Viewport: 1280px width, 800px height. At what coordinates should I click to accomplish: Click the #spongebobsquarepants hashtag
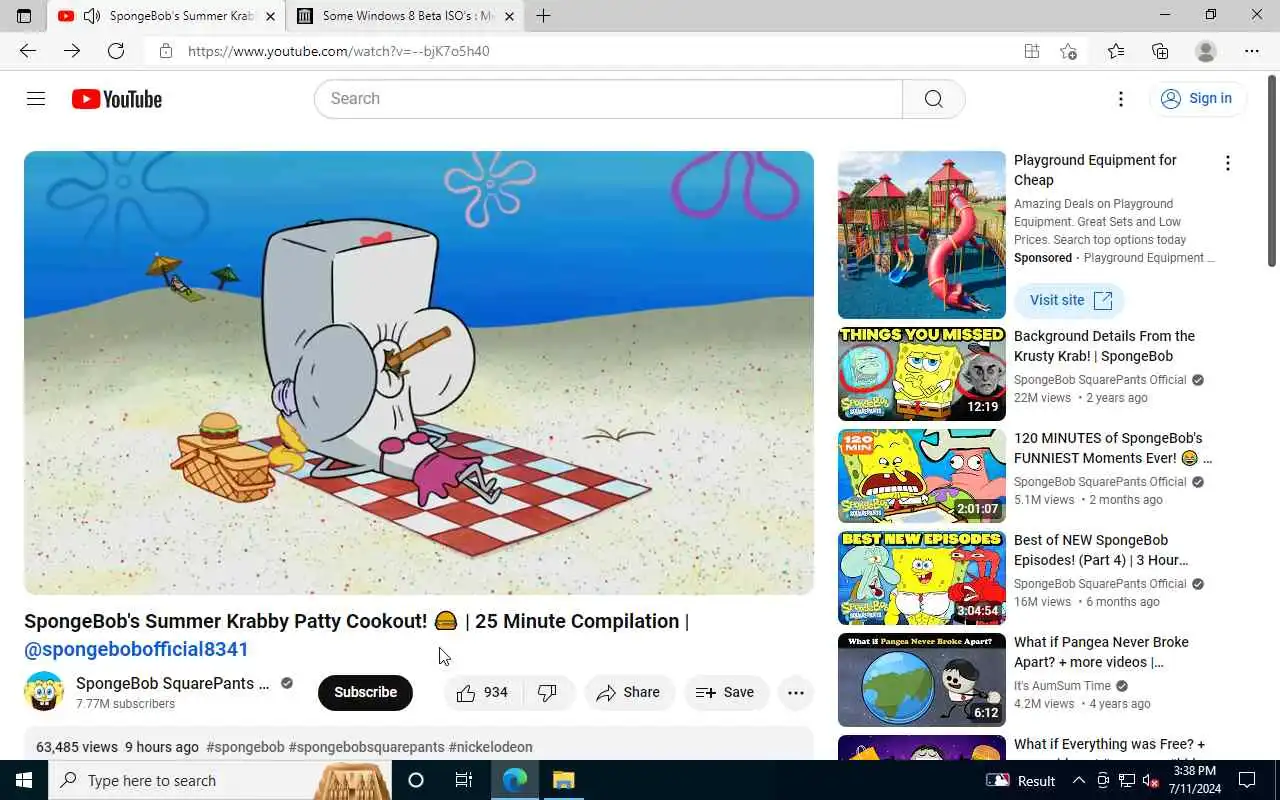click(366, 747)
